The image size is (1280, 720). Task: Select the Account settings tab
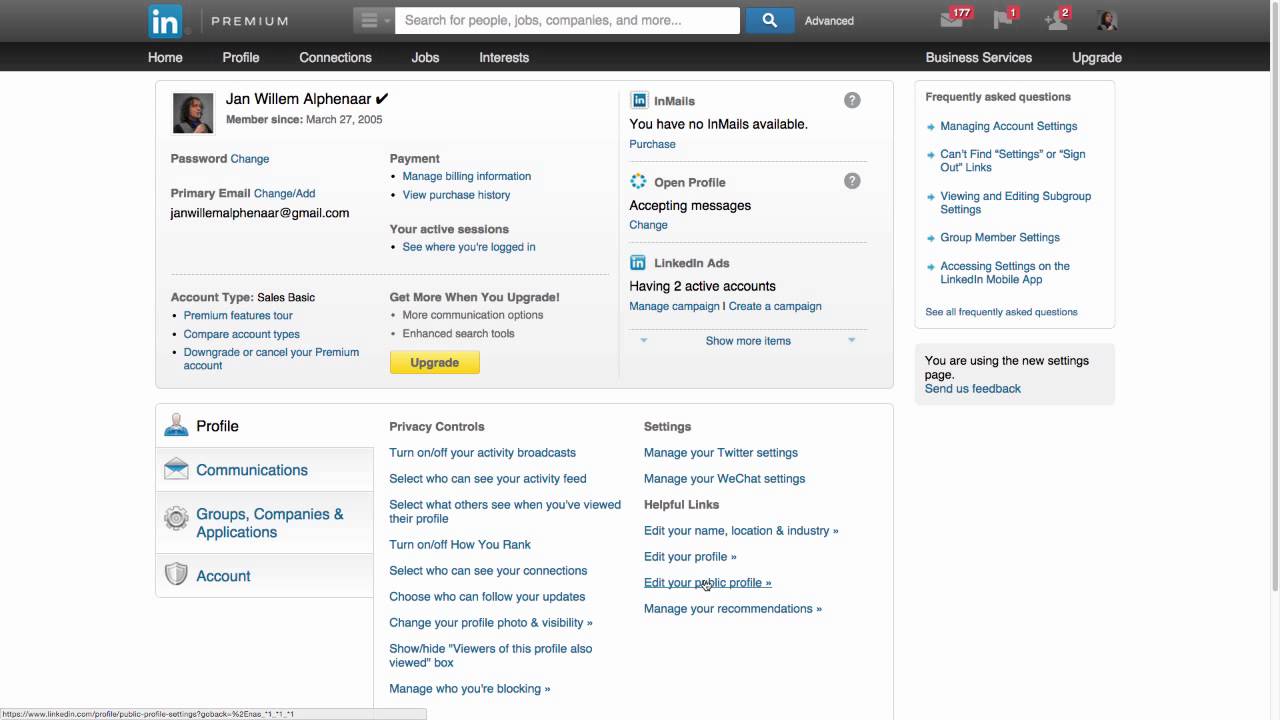click(223, 576)
